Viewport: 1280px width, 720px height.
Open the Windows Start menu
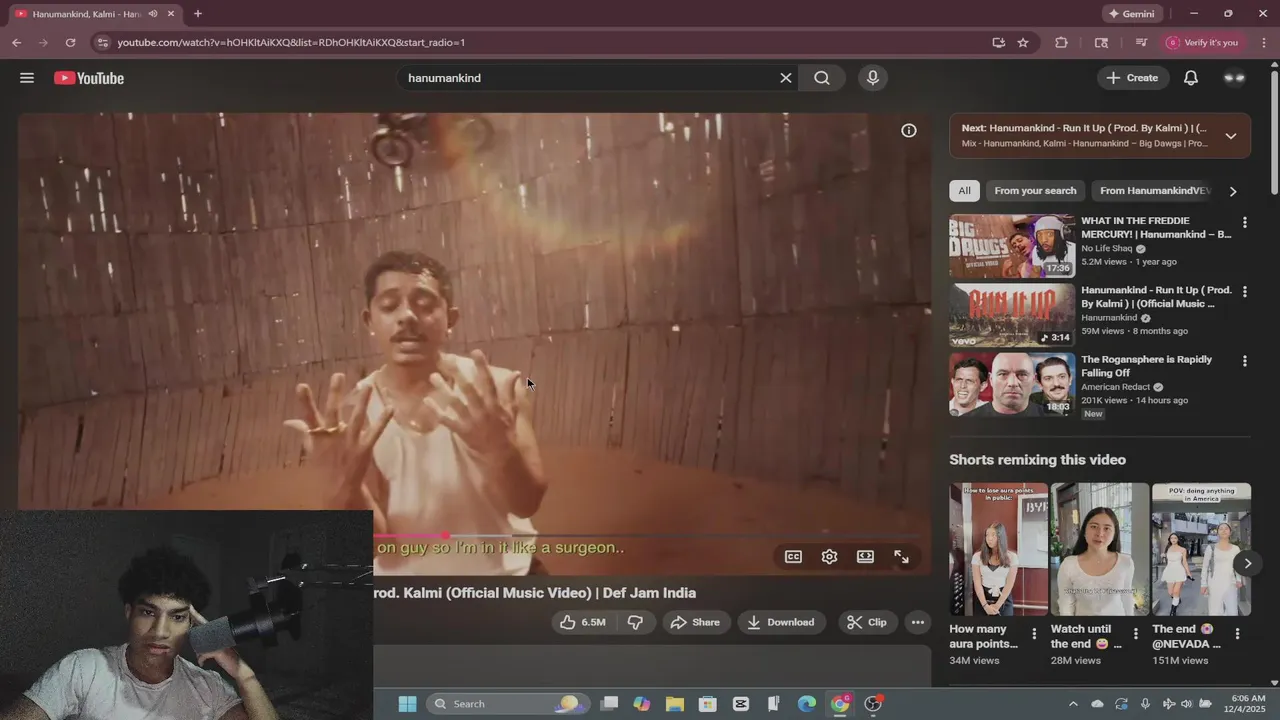(407, 704)
